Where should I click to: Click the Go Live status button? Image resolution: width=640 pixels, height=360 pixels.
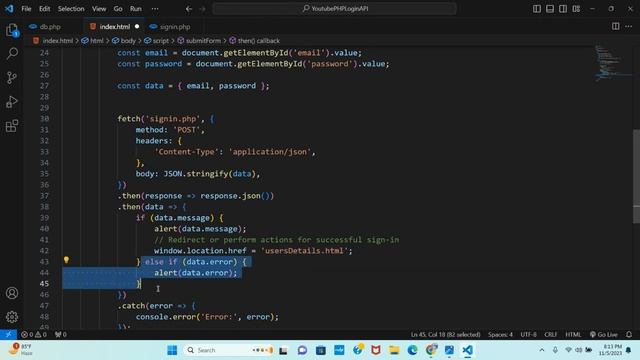pos(604,334)
